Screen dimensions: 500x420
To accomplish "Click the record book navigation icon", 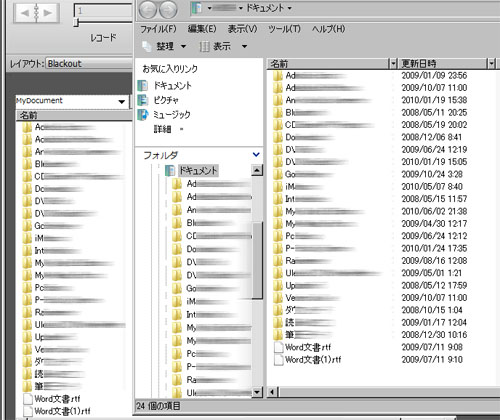I will (x=36, y=13).
